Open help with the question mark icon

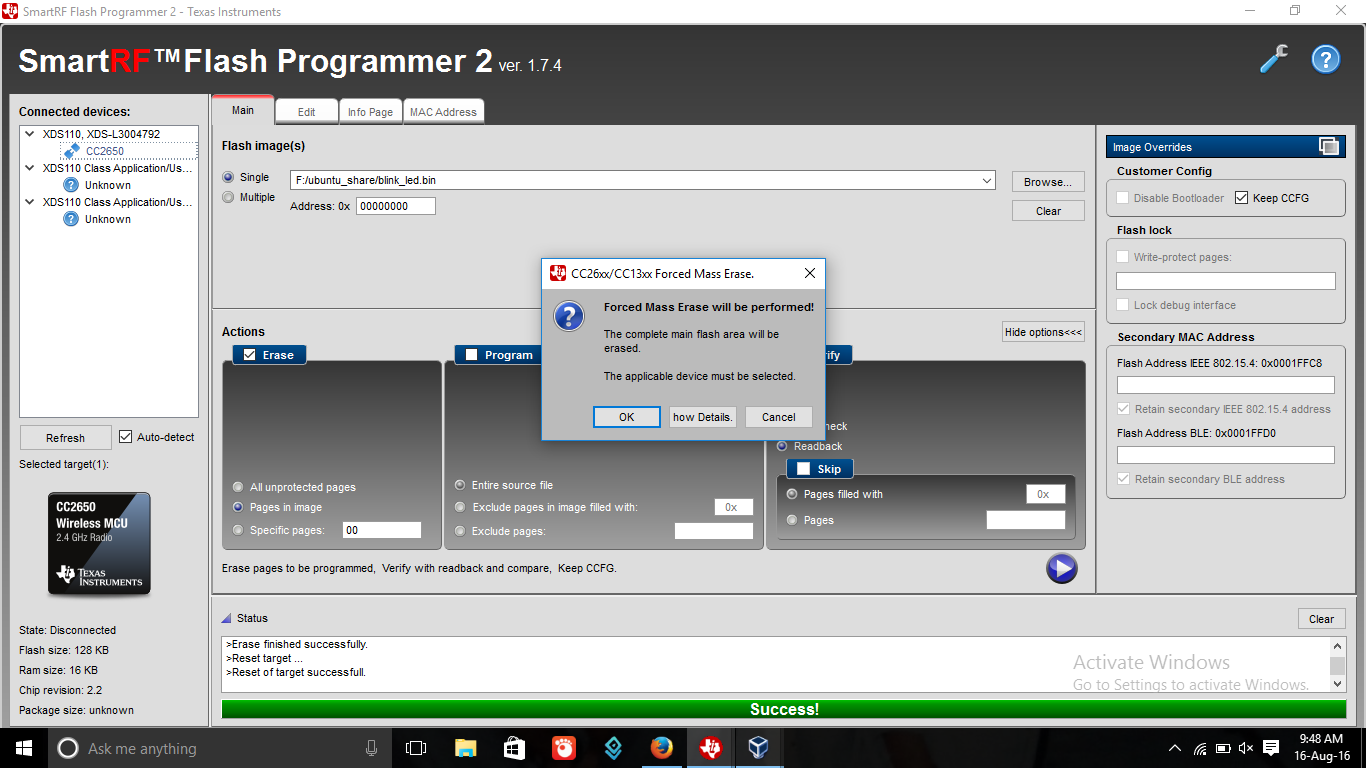pos(1325,60)
